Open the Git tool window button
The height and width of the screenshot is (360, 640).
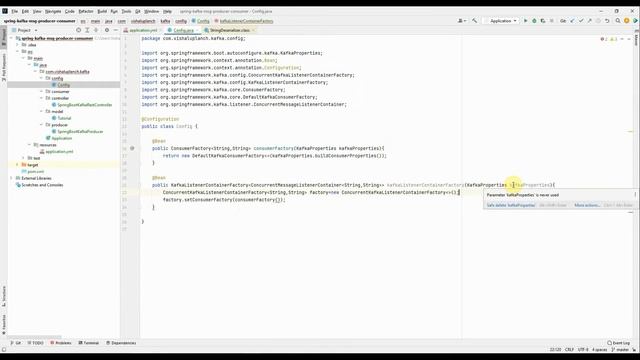pyautogui.click(x=16, y=343)
